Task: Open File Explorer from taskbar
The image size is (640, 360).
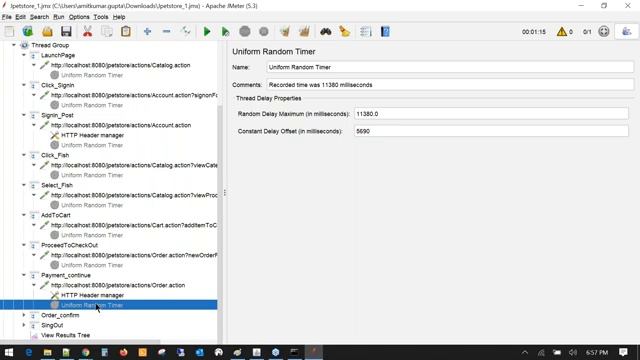Action: click(x=47, y=352)
